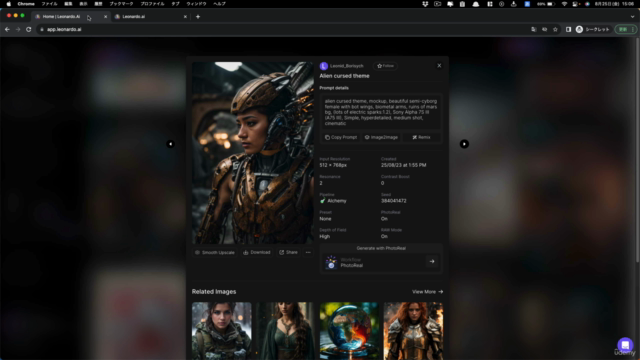Screen dimensions: 640x360
Task: Click the Alchemy pipeline label
Action: [337, 201]
